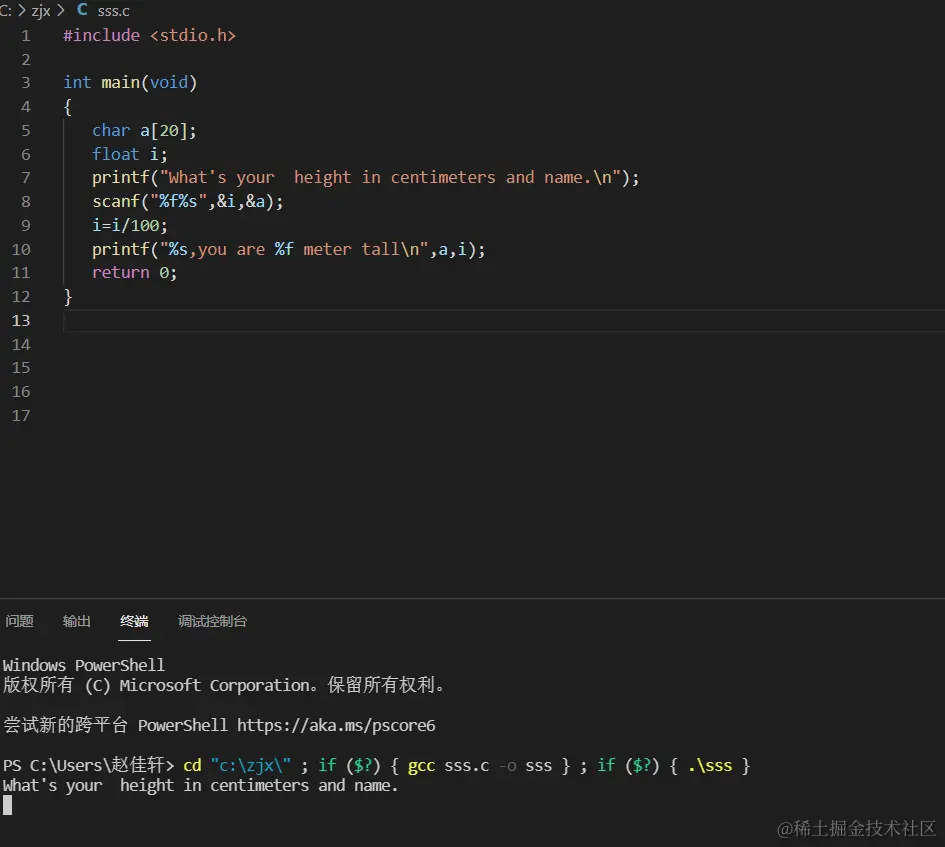Click 'int main(void)' function declaration
The image size is (945, 847).
point(130,83)
